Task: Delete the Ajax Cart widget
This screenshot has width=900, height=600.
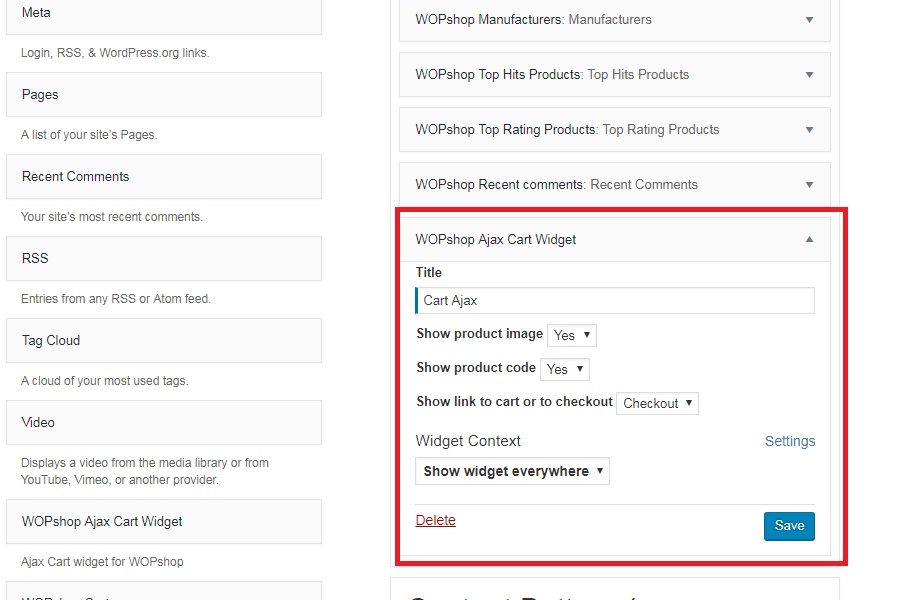Action: (435, 520)
